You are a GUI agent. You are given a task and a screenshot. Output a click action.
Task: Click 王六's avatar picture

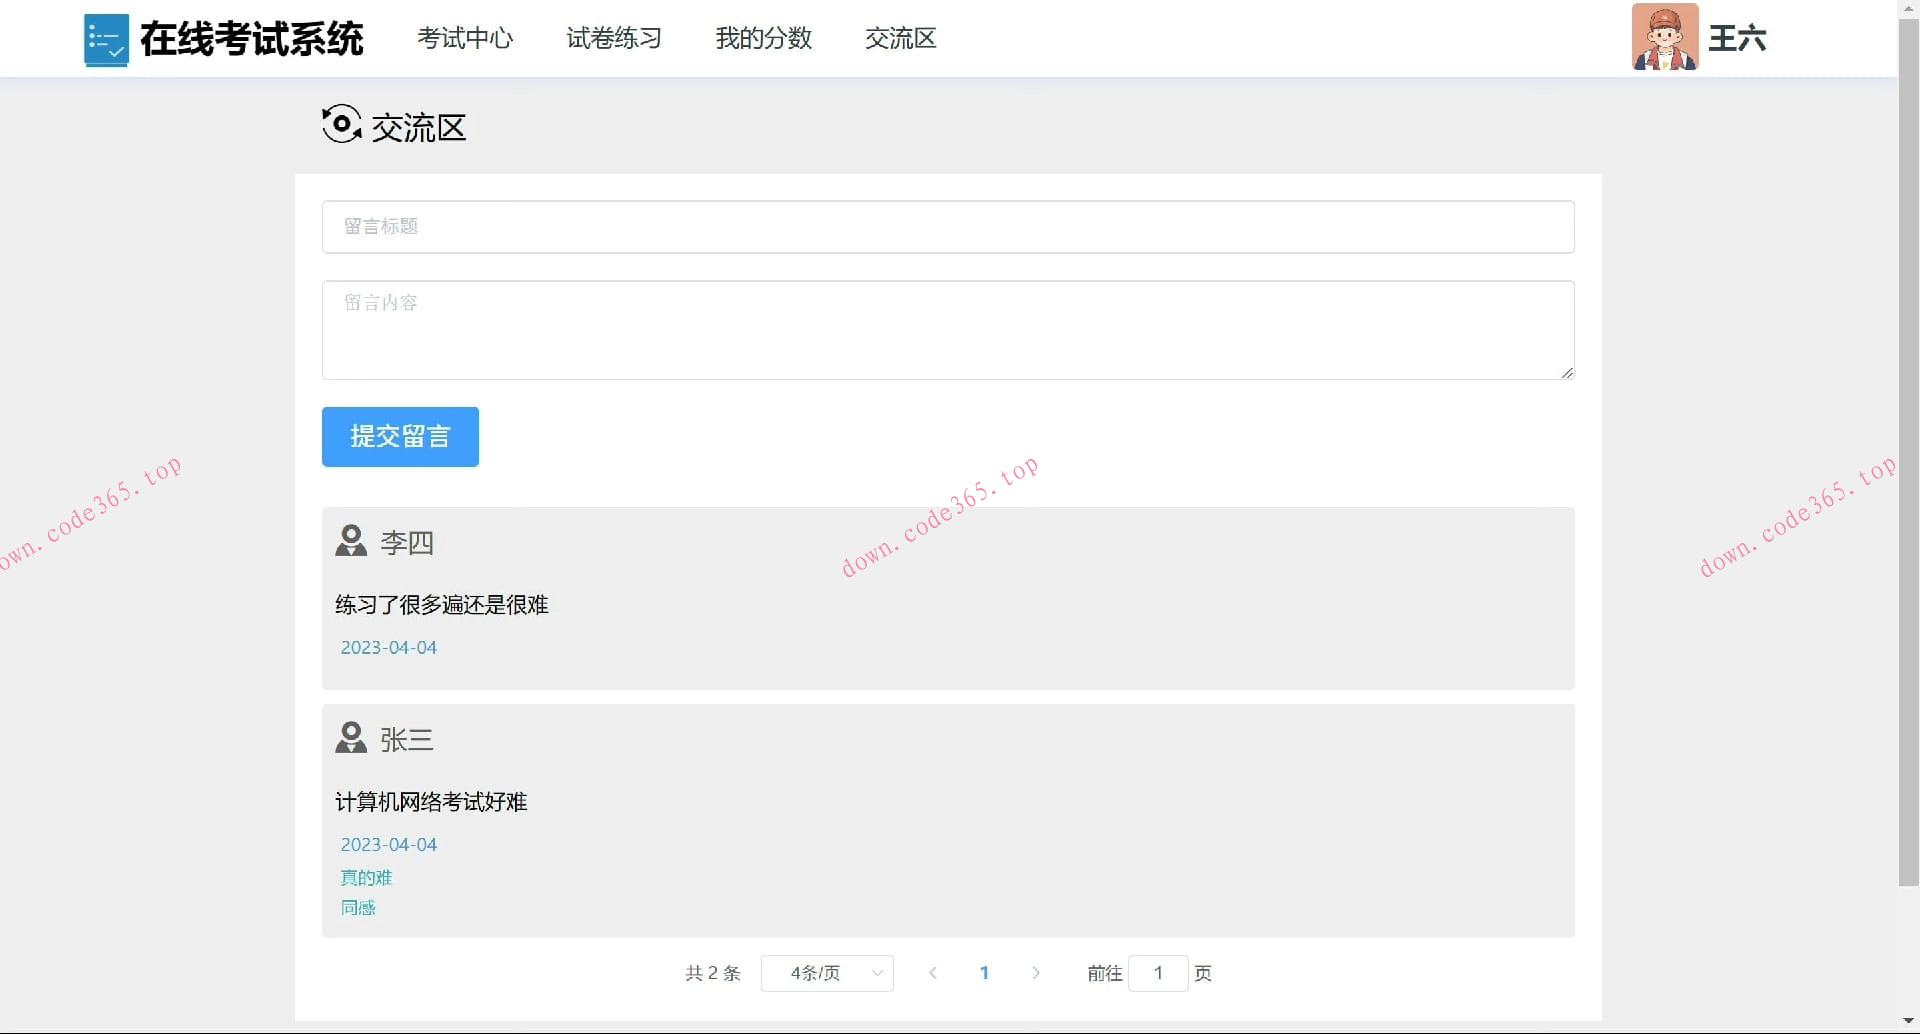(x=1664, y=38)
